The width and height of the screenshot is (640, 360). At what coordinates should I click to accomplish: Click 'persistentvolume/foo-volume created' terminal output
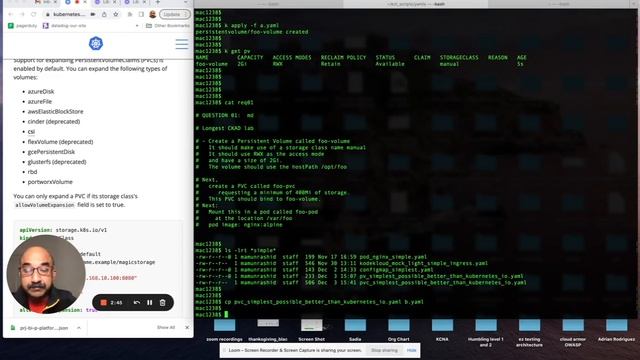coord(252,32)
